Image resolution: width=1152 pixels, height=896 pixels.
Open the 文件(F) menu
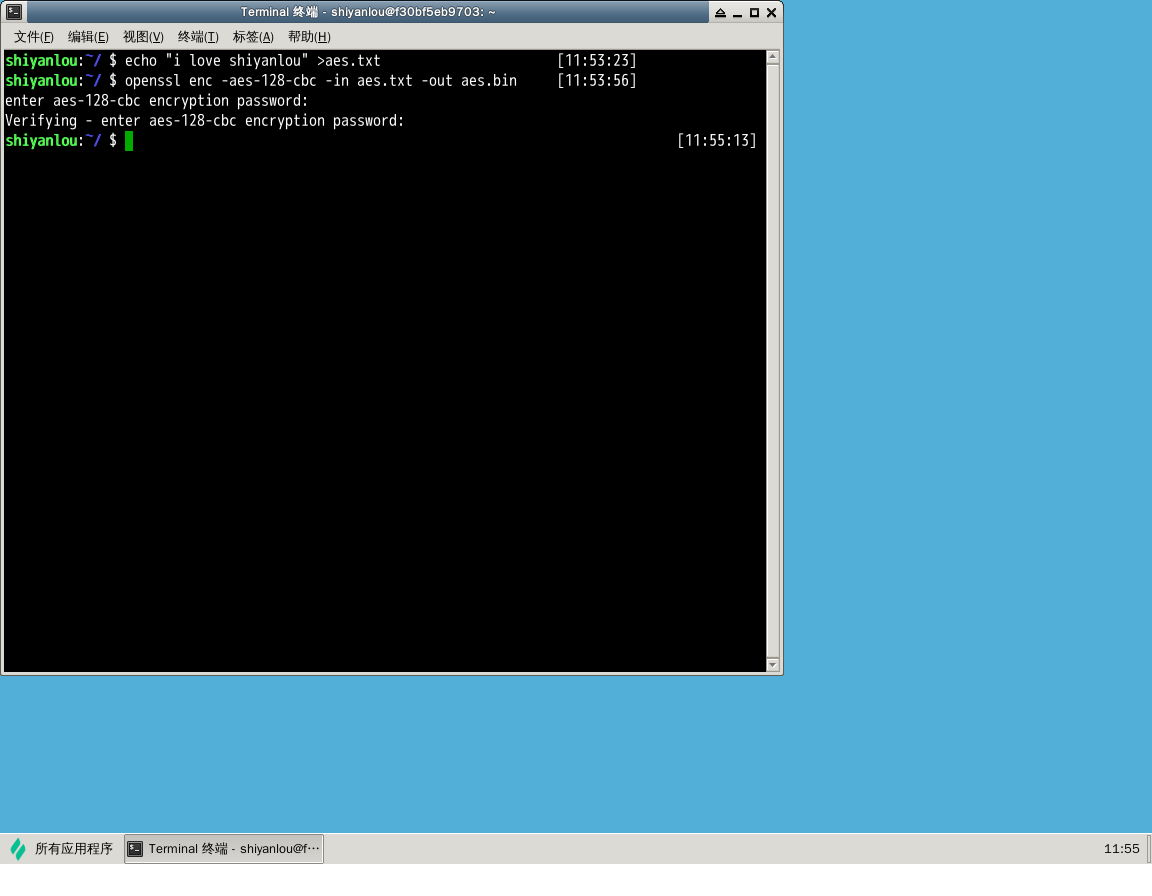tap(33, 37)
